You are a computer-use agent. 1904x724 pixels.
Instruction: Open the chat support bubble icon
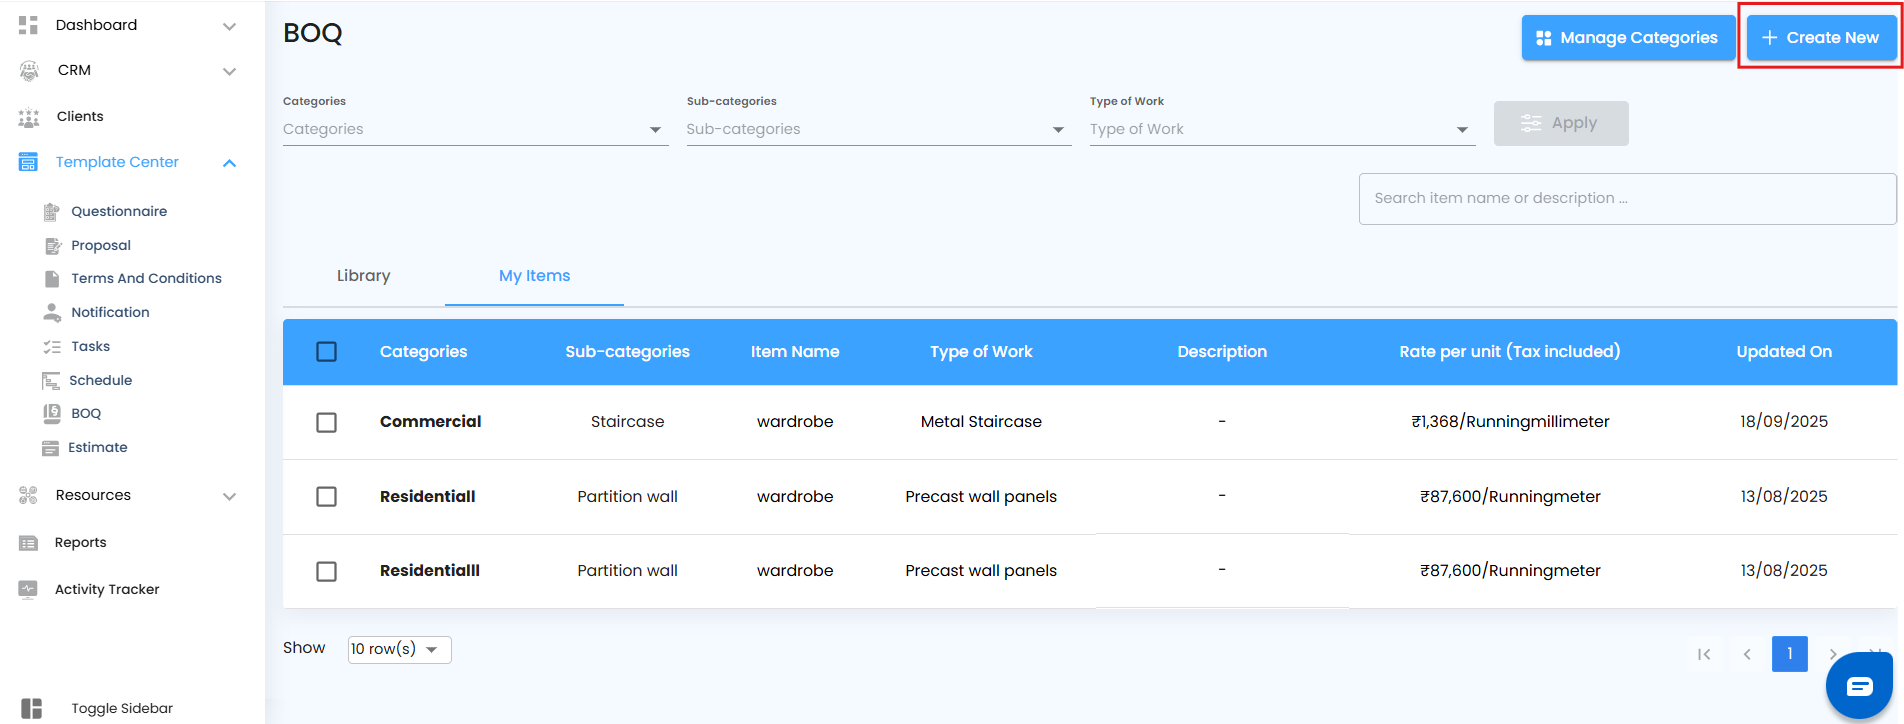click(x=1859, y=686)
